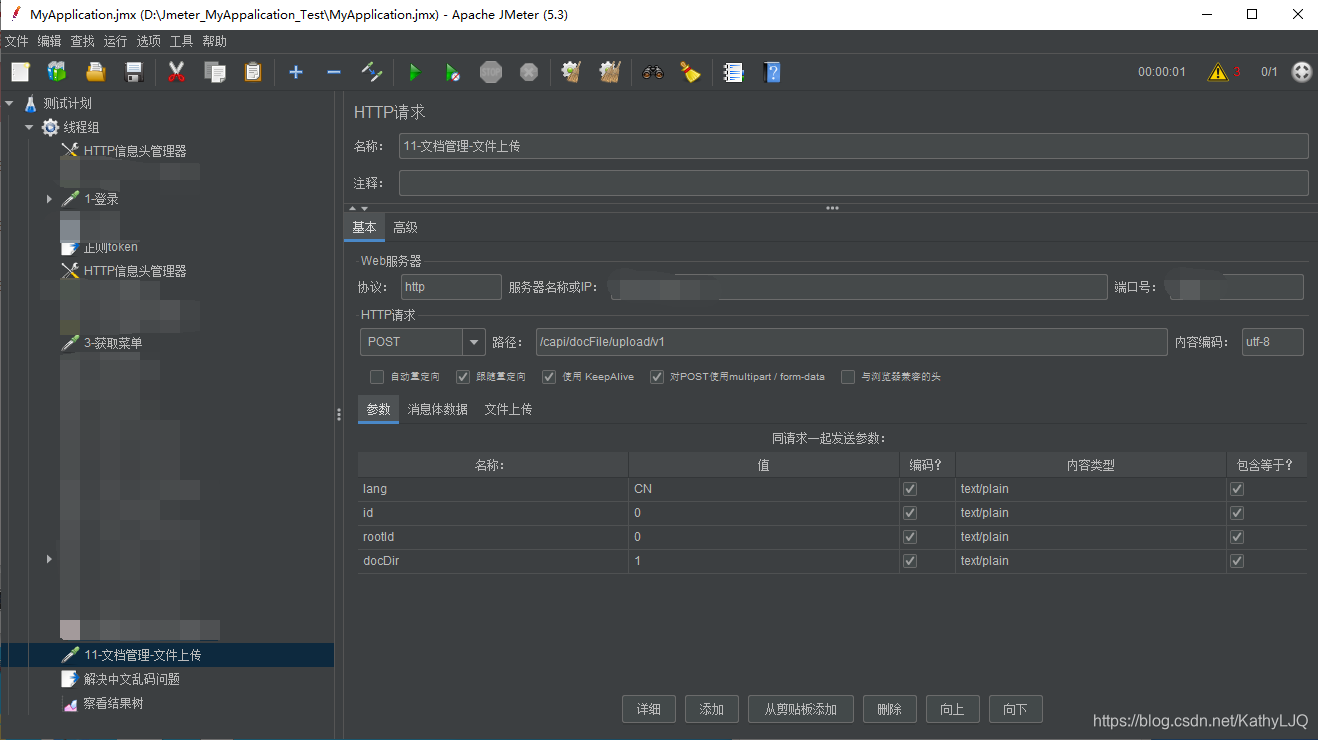
Task: Click the 内容编码 utf-8 field
Action: [1273, 342]
